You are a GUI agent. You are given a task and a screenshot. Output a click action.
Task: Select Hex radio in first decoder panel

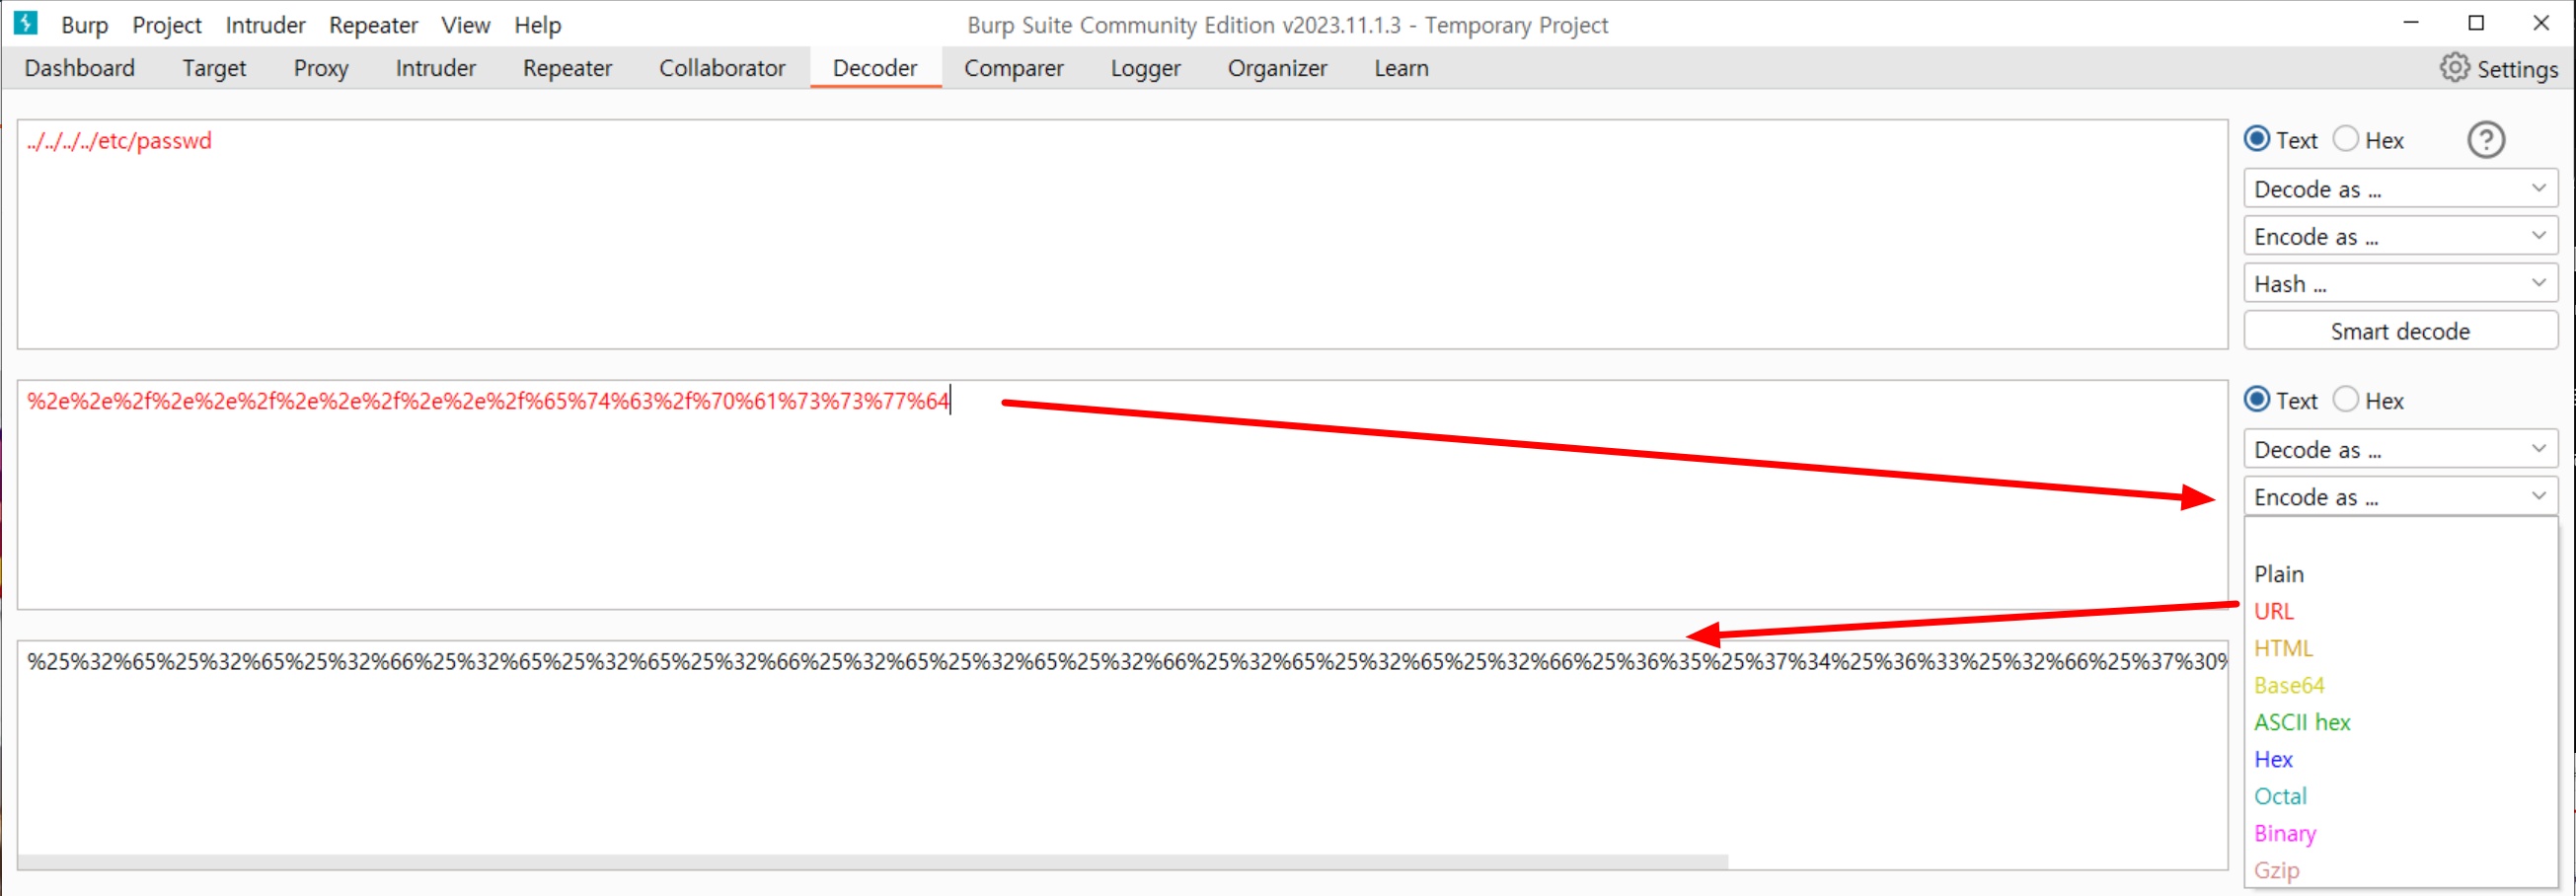pos(2345,139)
